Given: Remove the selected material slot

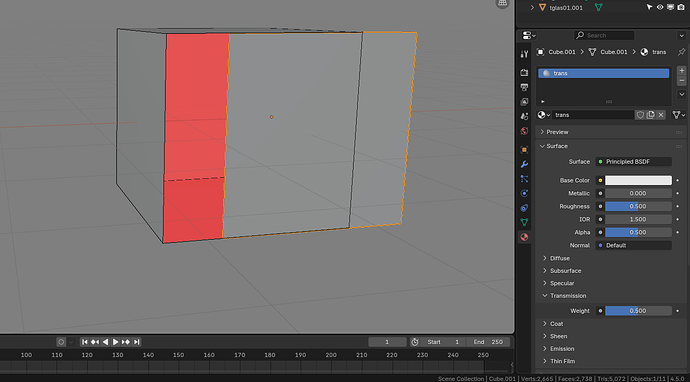Looking at the screenshot, I should (682, 81).
